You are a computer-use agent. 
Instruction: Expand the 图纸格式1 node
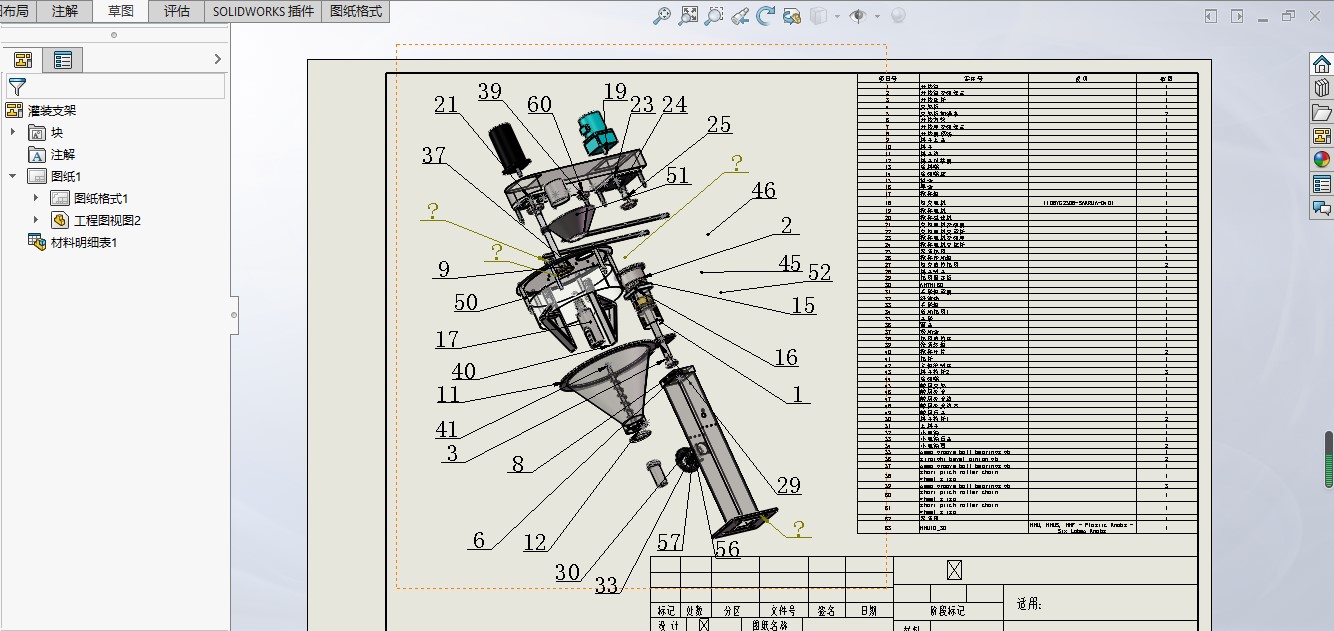tap(36, 199)
